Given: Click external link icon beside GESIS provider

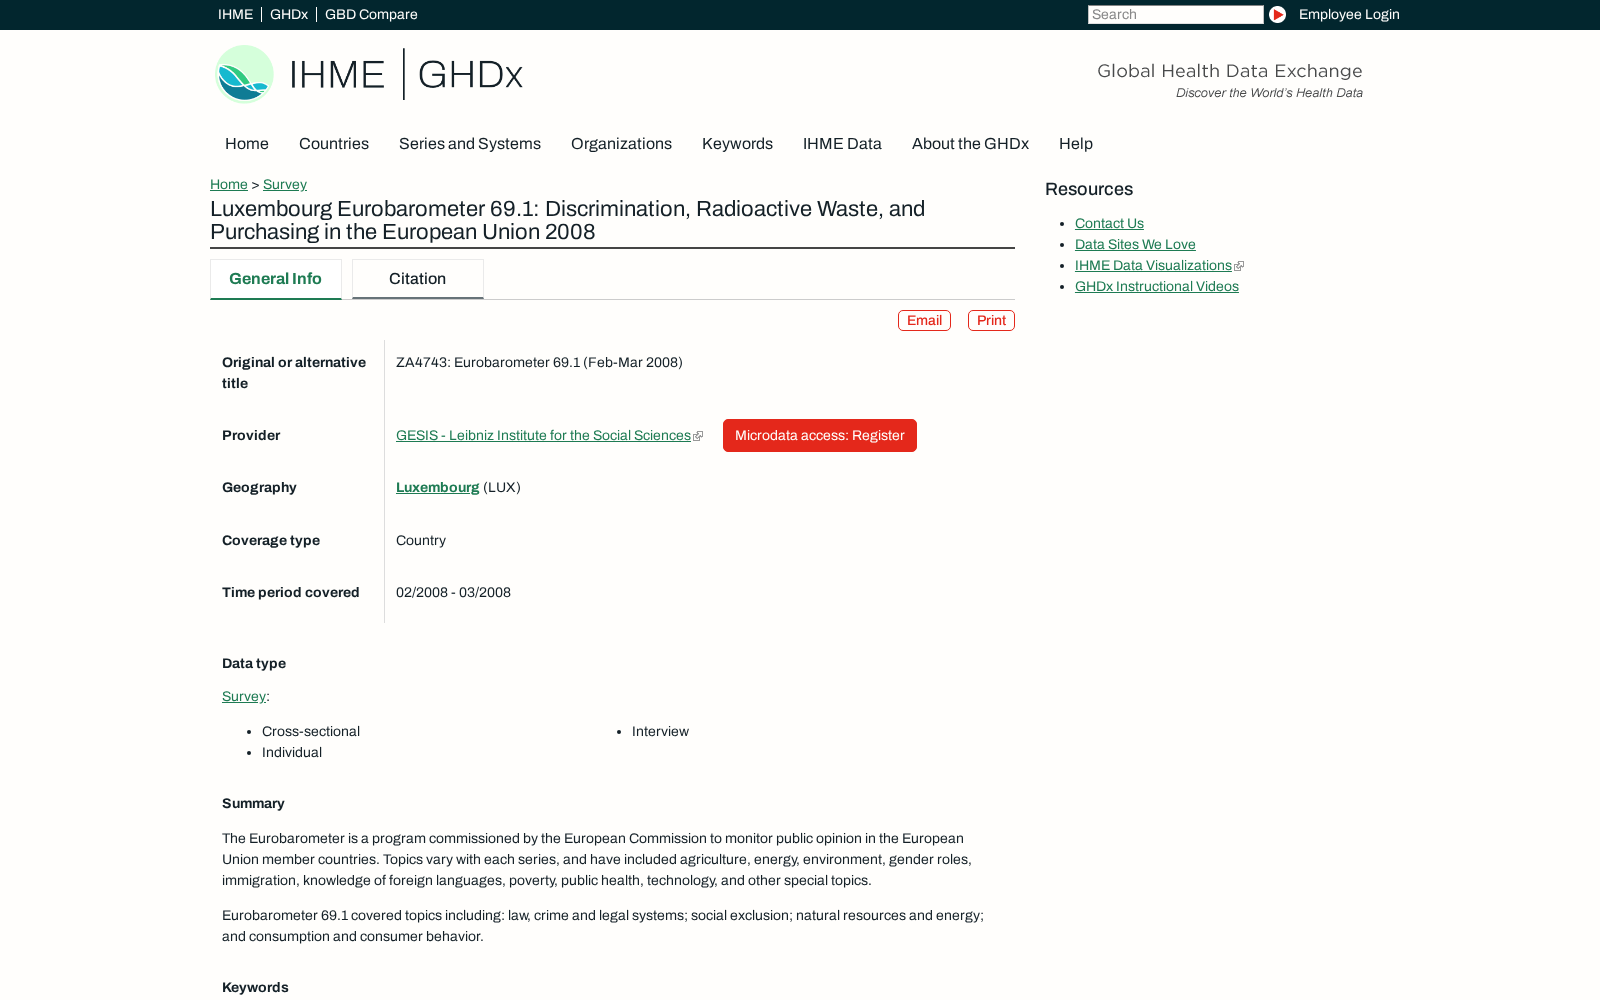Looking at the screenshot, I should click(698, 436).
